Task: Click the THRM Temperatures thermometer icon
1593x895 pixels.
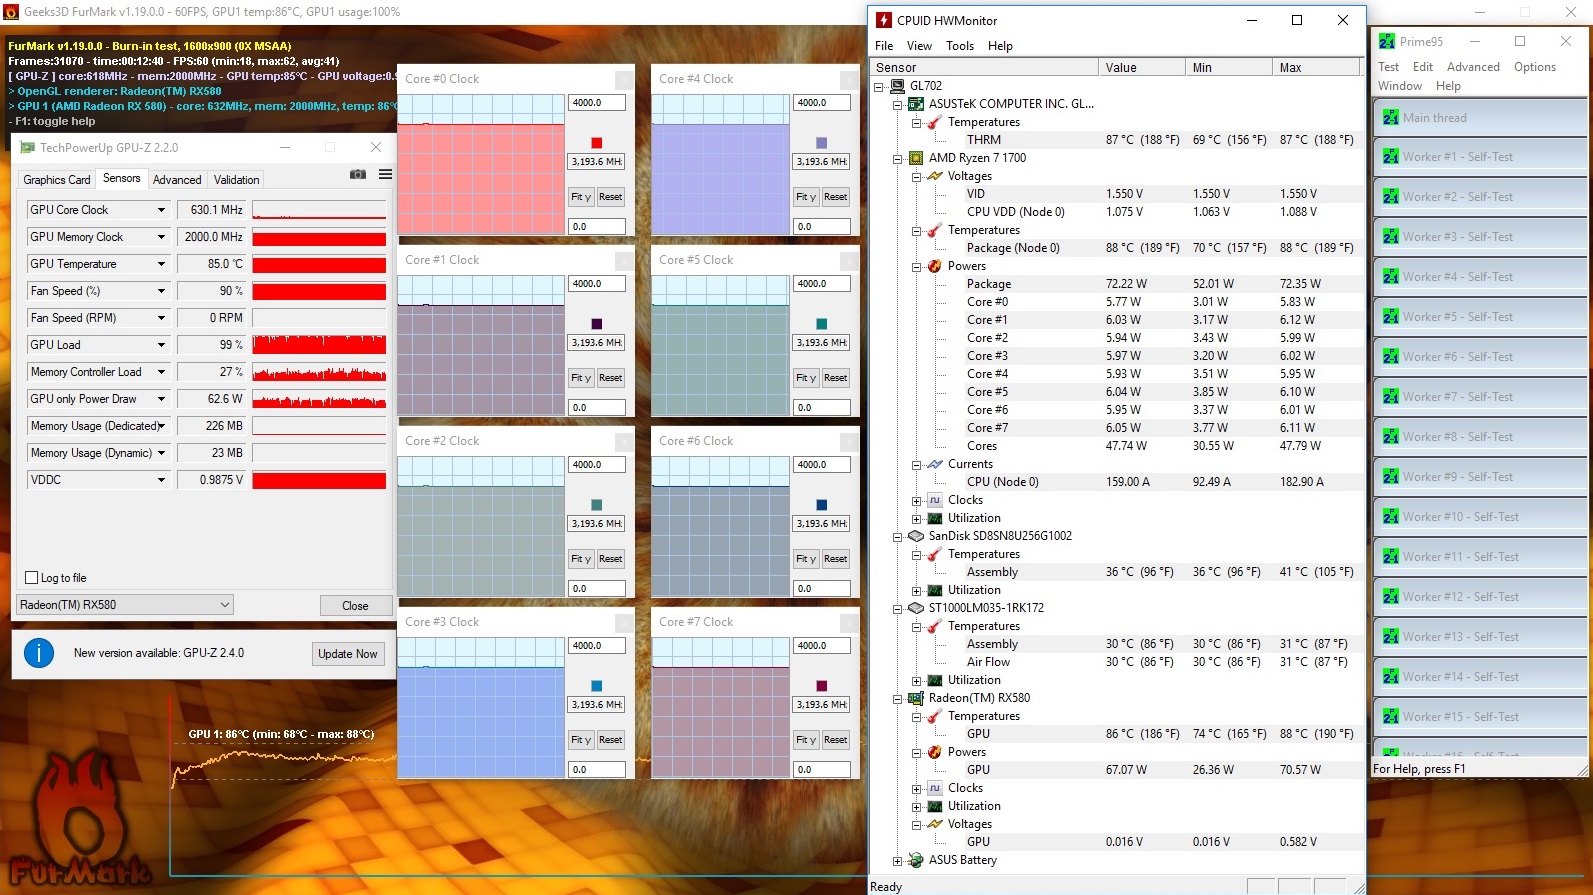Action: 935,122
